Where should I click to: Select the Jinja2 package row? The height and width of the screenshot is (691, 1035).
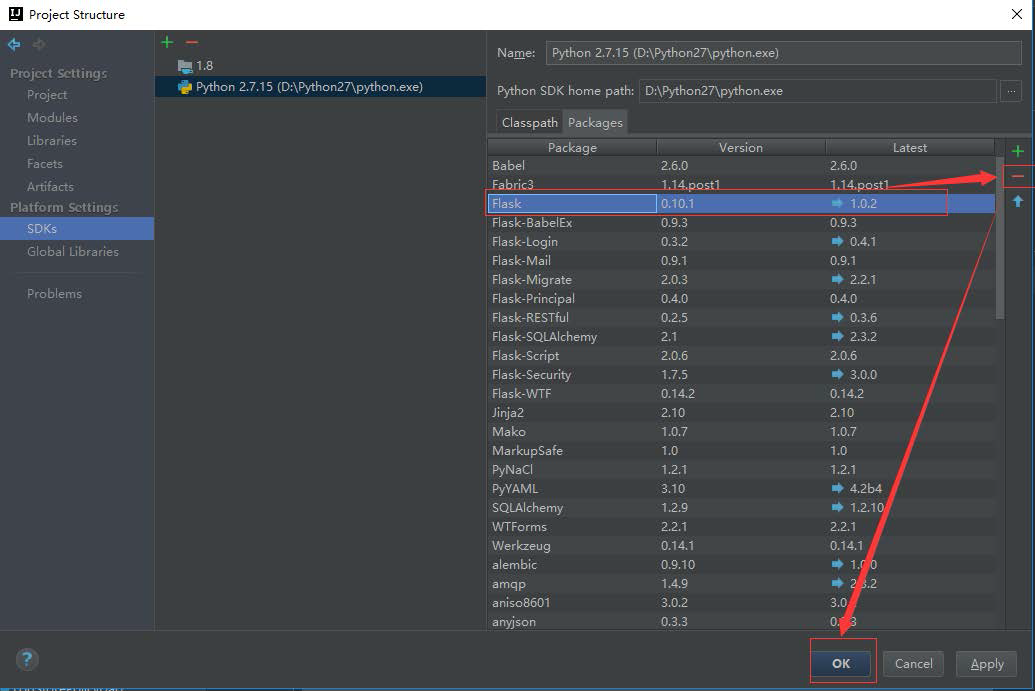pos(741,413)
